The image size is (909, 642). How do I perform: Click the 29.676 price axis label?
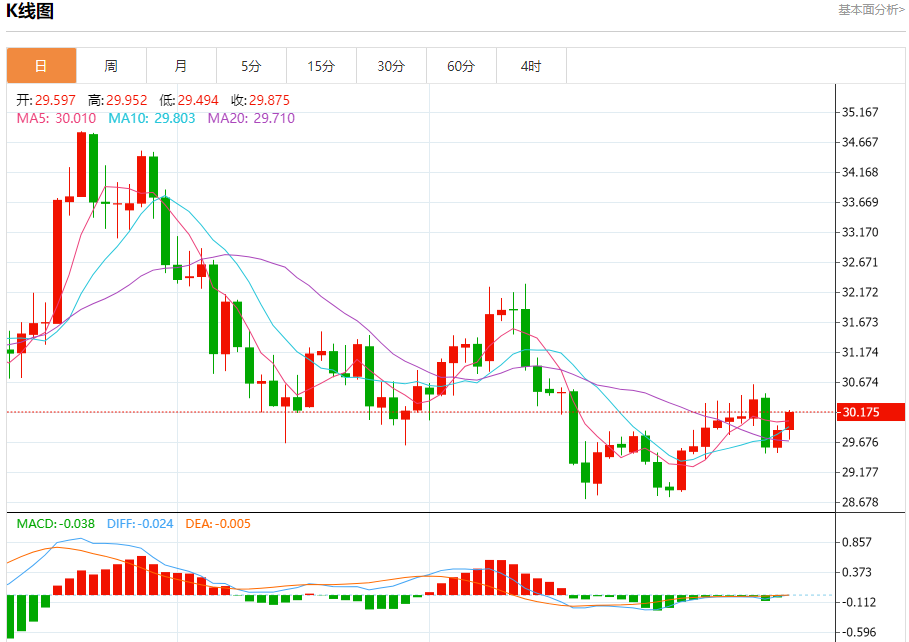coord(860,442)
